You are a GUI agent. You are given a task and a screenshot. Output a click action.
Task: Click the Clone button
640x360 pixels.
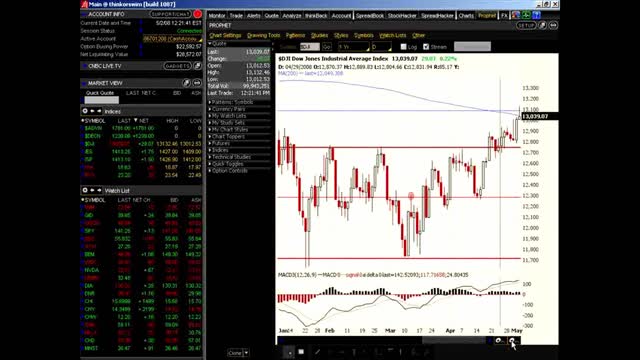pos(235,353)
